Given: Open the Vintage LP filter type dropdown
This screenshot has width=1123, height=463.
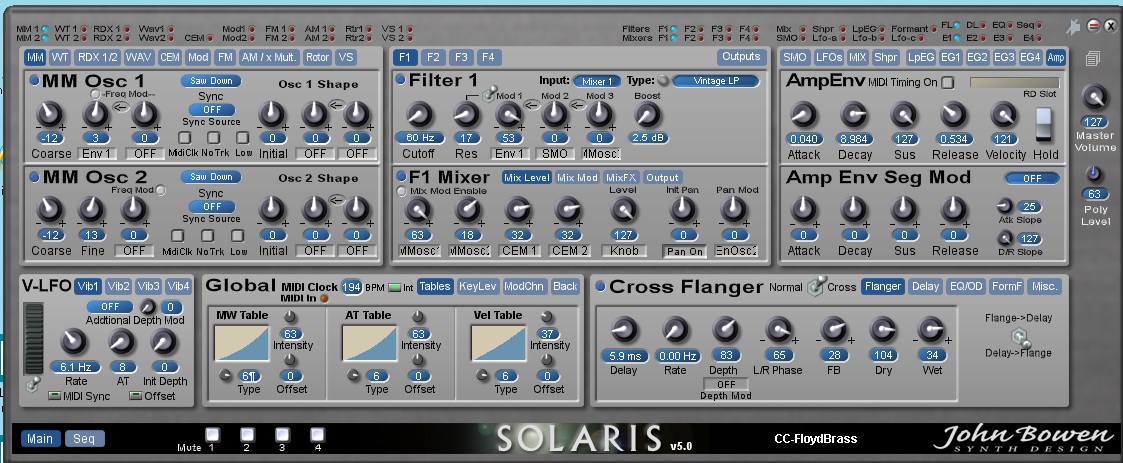Looking at the screenshot, I should (716, 81).
